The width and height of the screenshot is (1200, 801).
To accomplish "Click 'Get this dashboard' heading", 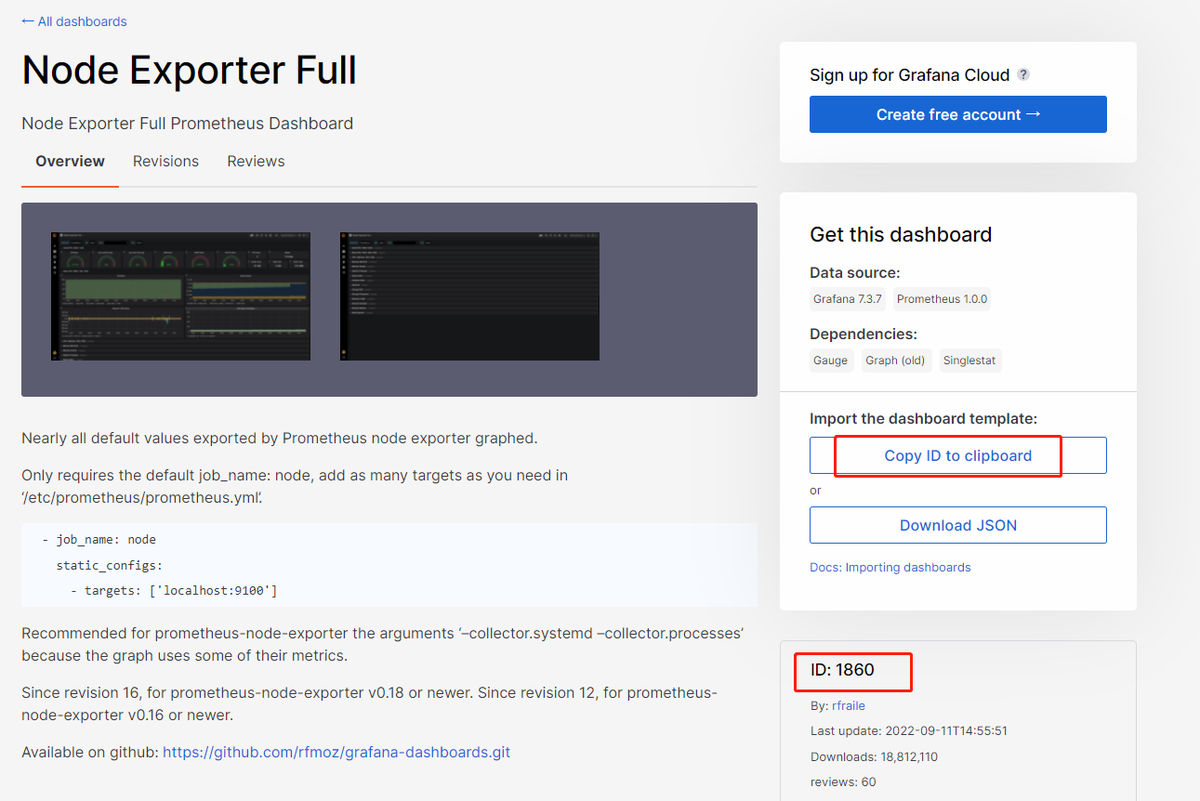I will [x=901, y=235].
